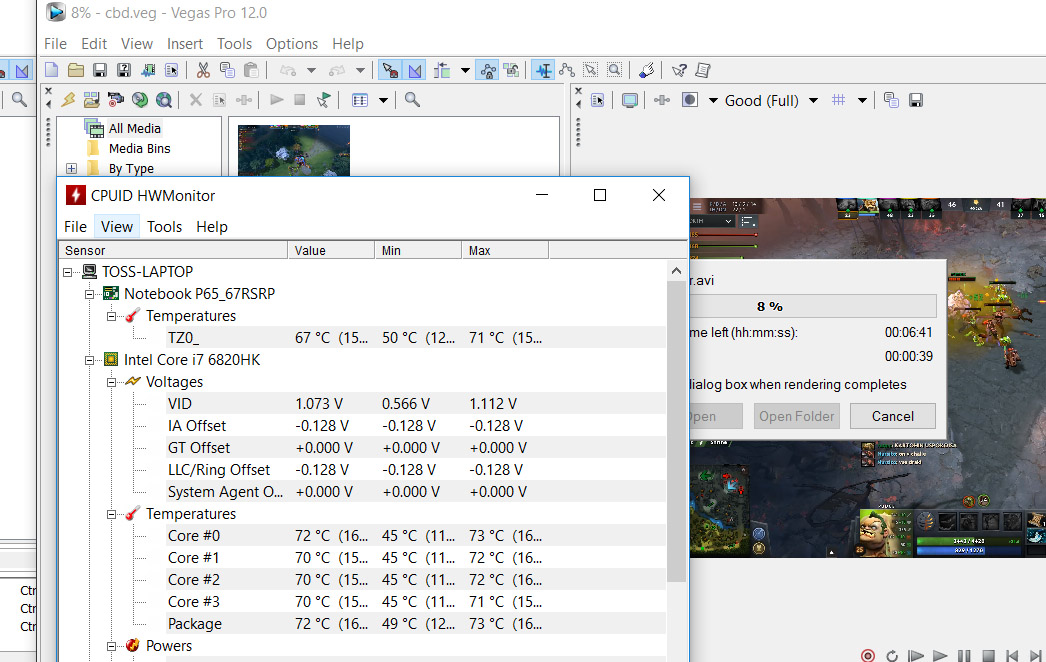This screenshot has width=1046, height=662.
Task: Toggle Automatic Crossfades button
Action: [x=414, y=70]
